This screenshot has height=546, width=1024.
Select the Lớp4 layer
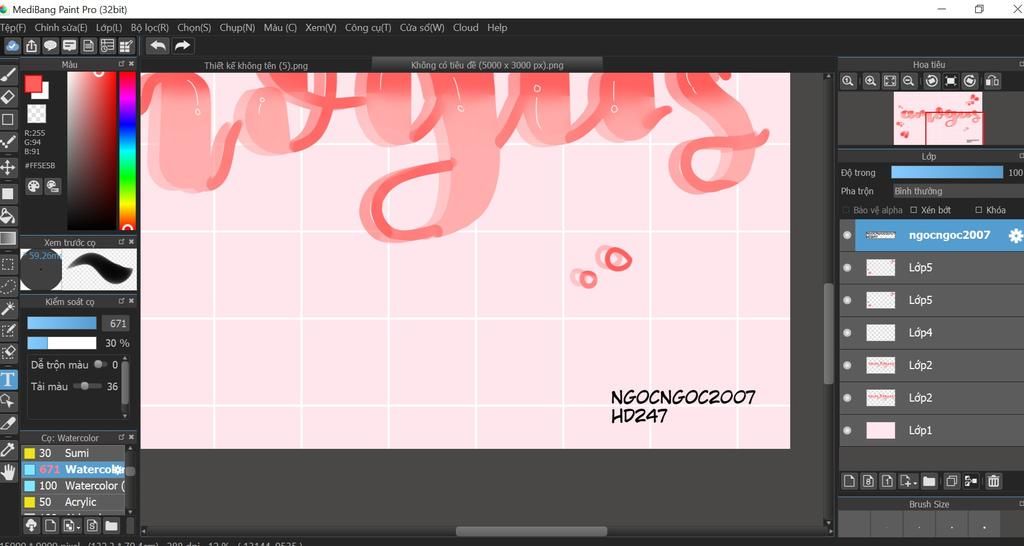click(x=931, y=332)
